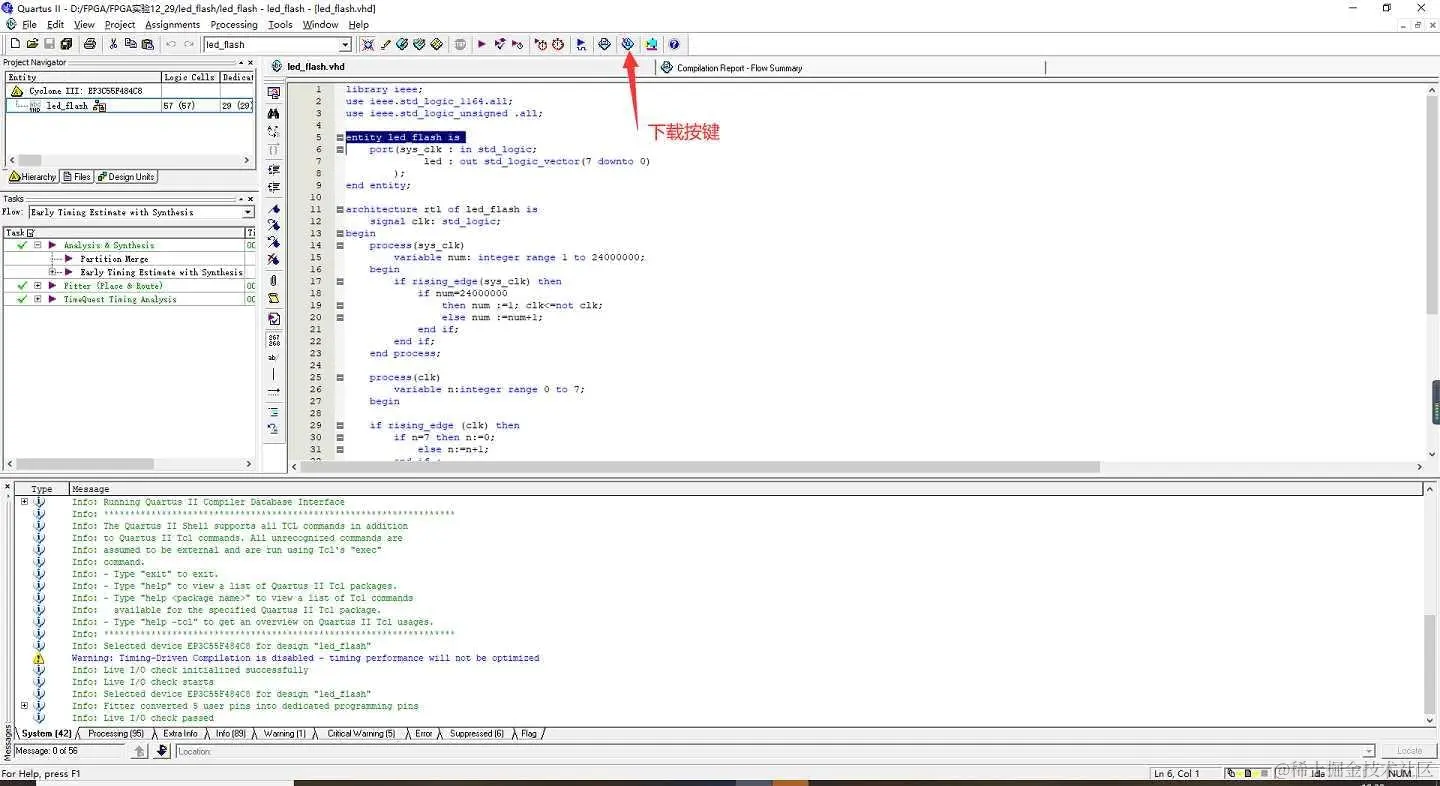
Task: Click the TimeQuest timing analyzer clock icon
Action: tap(558, 44)
